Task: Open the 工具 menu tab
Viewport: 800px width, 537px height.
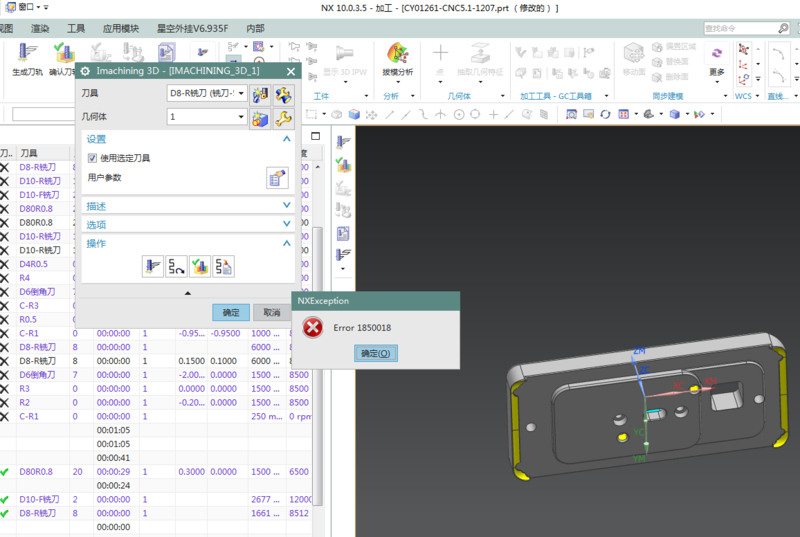Action: (x=76, y=29)
